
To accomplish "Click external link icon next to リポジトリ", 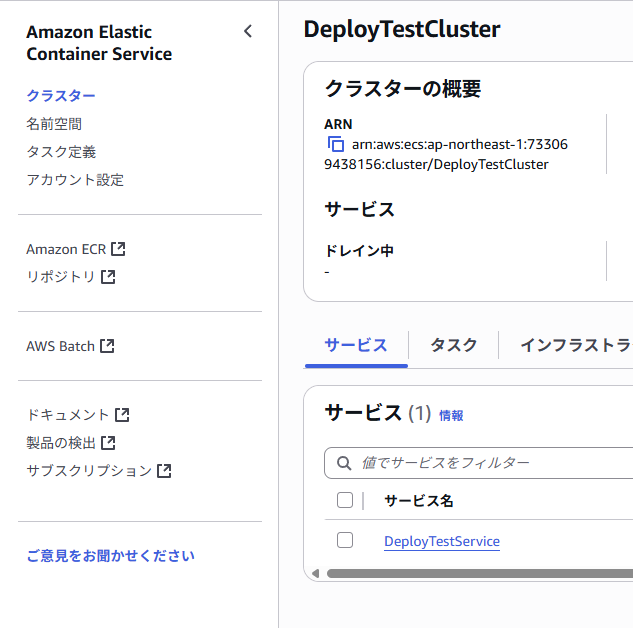I will click(x=108, y=277).
